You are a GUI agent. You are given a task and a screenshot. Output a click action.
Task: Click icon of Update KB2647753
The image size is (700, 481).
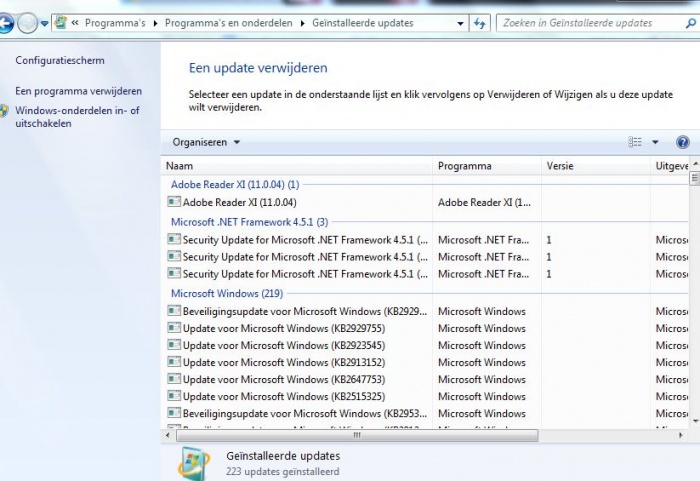174,379
